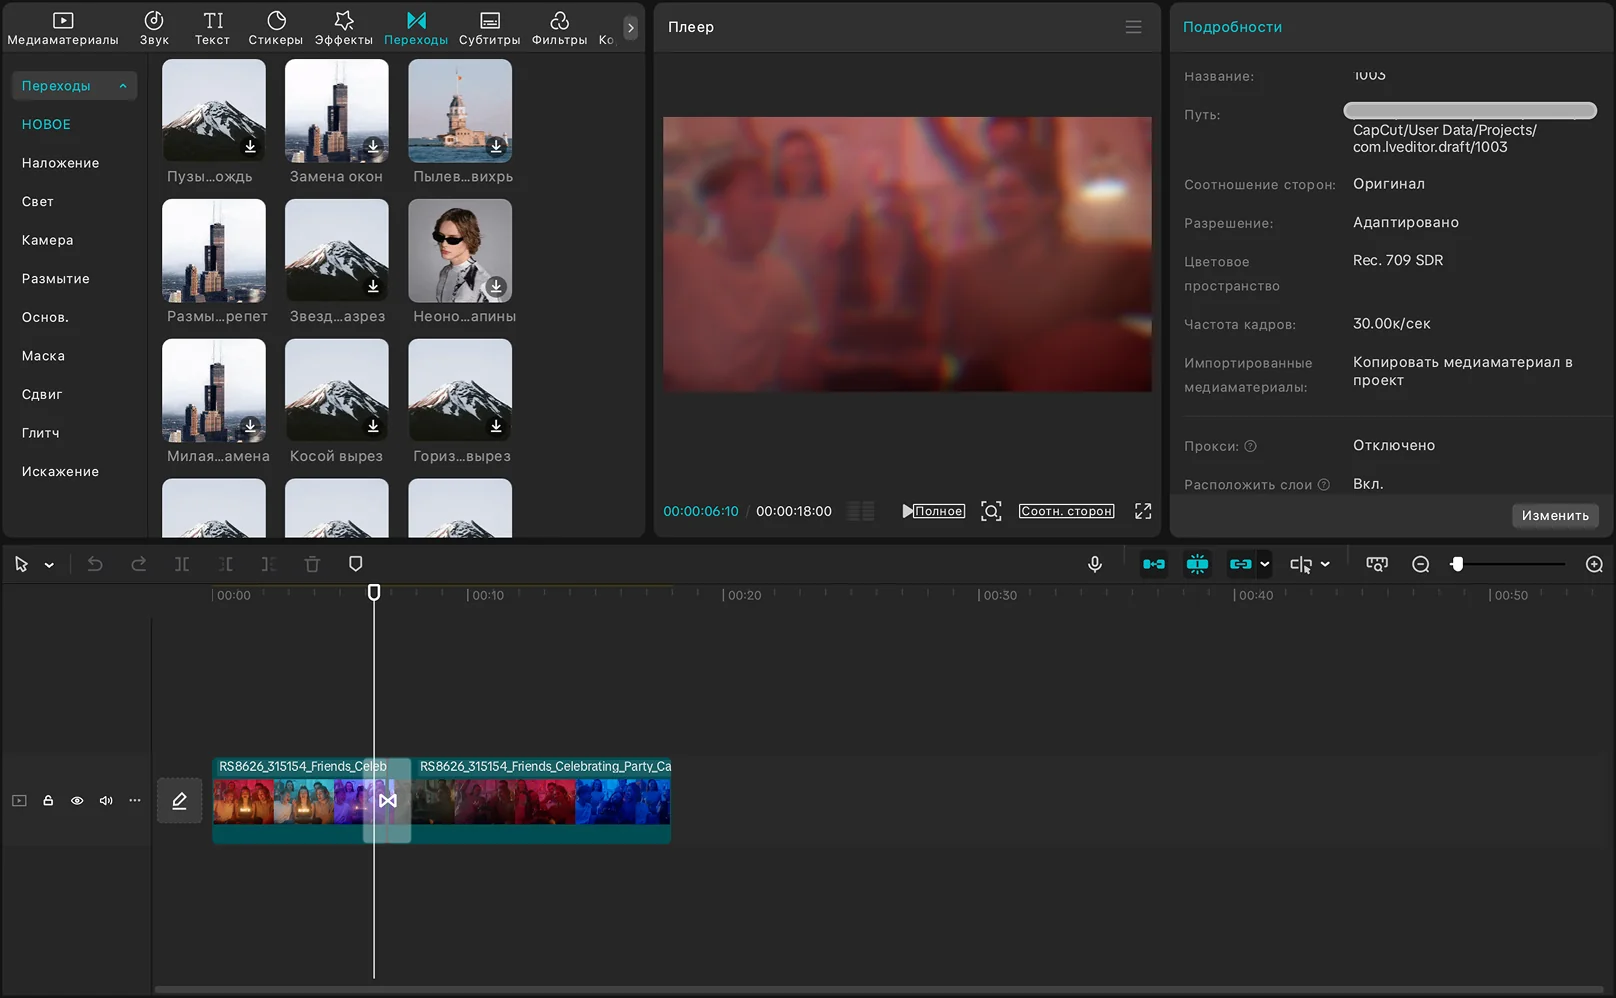The image size is (1616, 998).
Task: Hide the video track with eye icon
Action: pyautogui.click(x=77, y=800)
